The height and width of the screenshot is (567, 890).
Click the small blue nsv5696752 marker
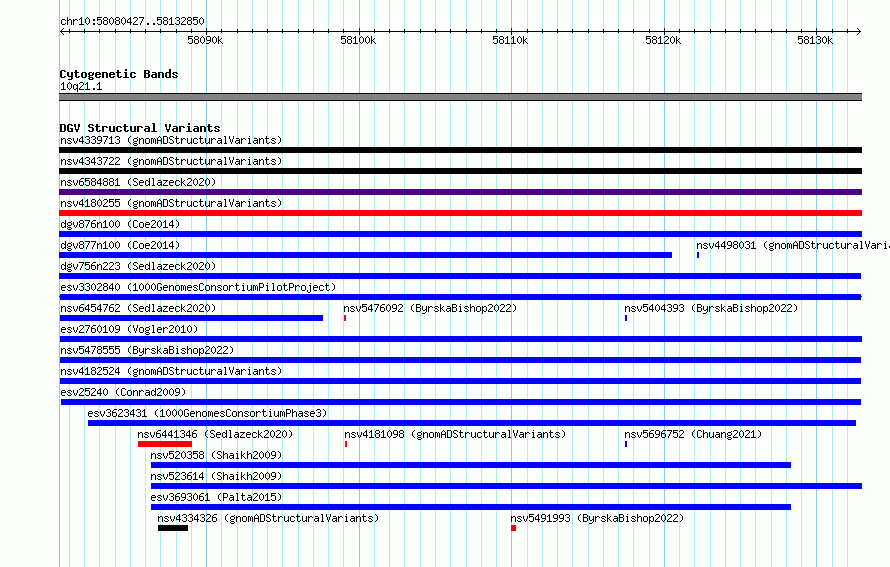625,444
